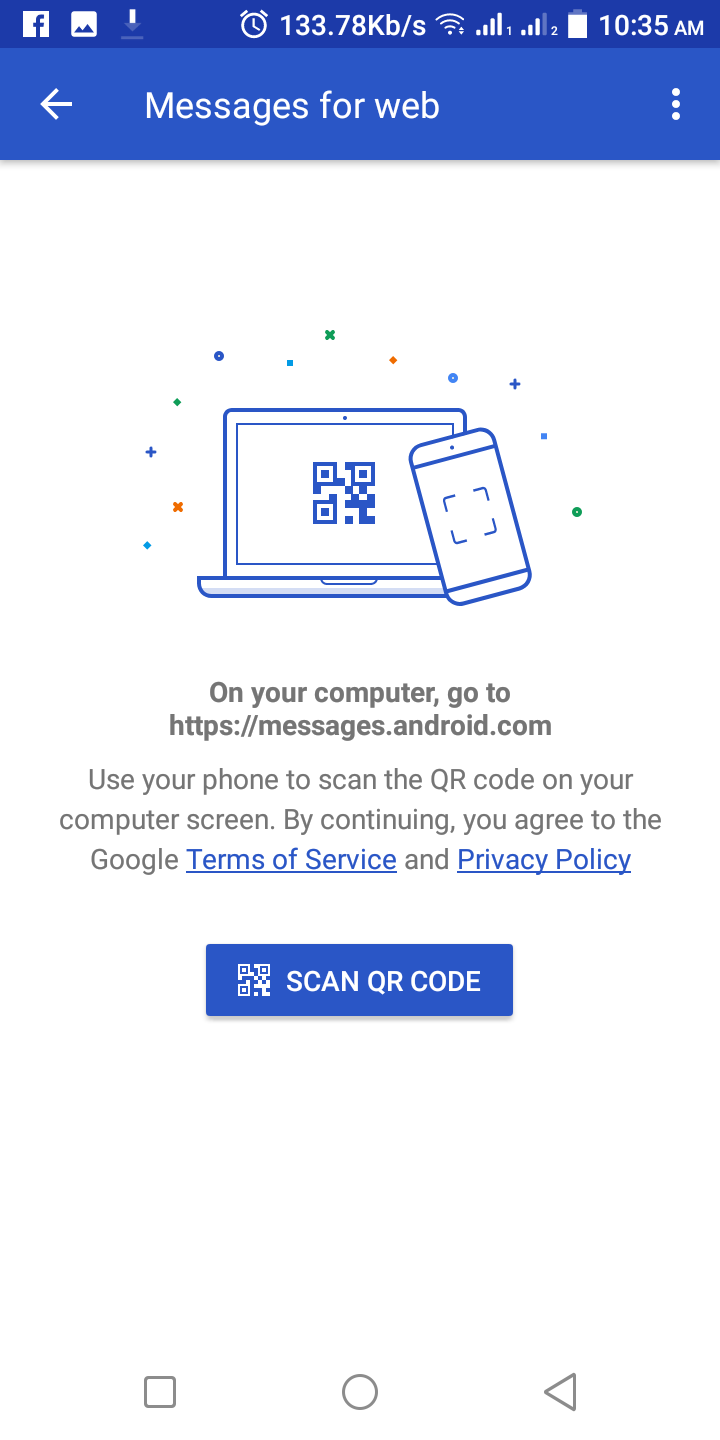Screen dimensions: 720x1440
Task: Tap the SCAN QR CODE button
Action: (359, 980)
